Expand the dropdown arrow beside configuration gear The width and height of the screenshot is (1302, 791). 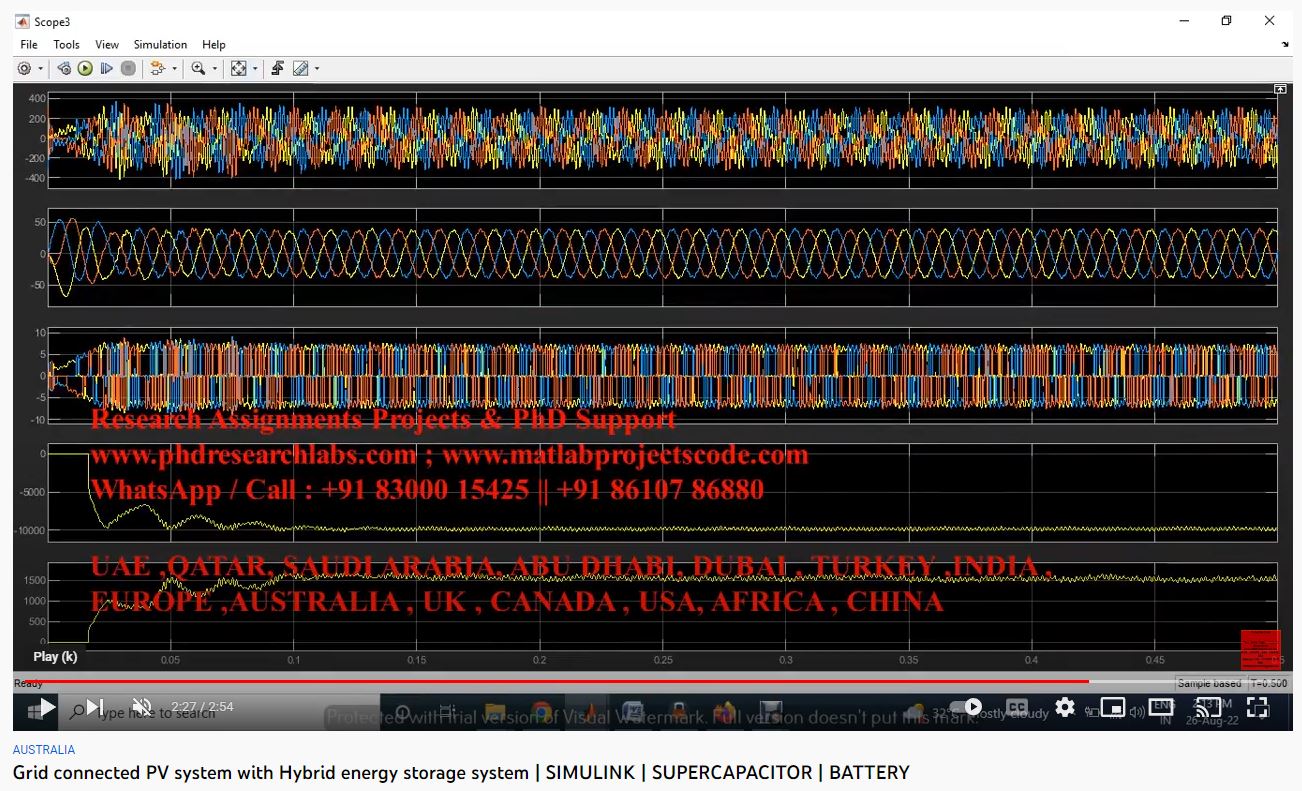(40, 69)
